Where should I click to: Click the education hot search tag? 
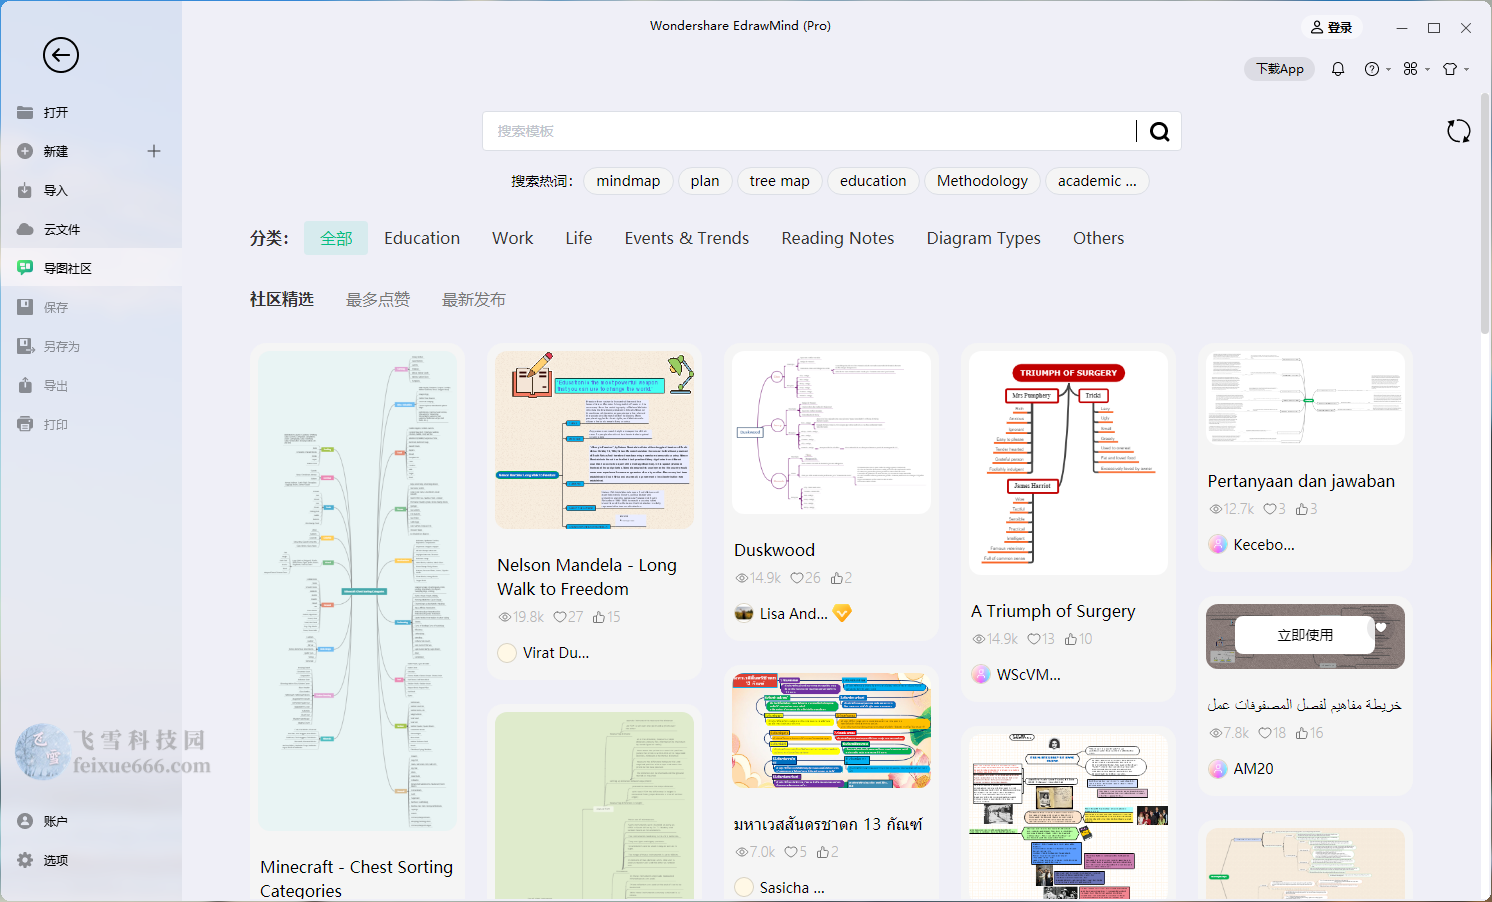coord(873,181)
